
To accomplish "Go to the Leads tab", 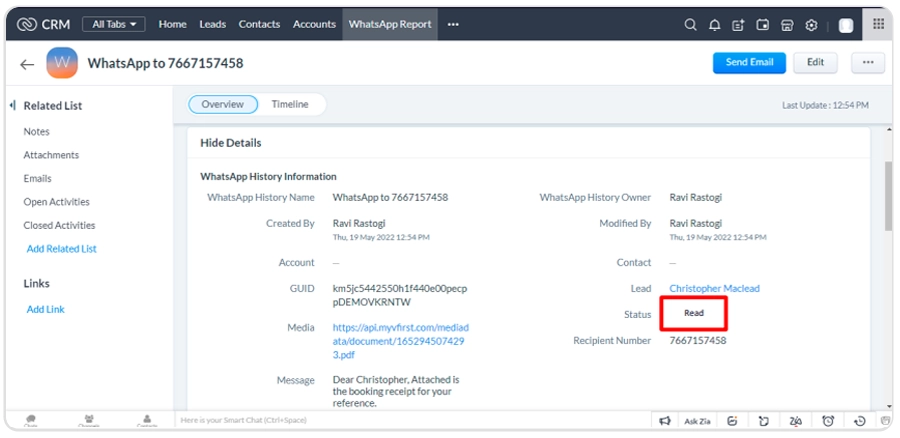I will [x=212, y=24].
